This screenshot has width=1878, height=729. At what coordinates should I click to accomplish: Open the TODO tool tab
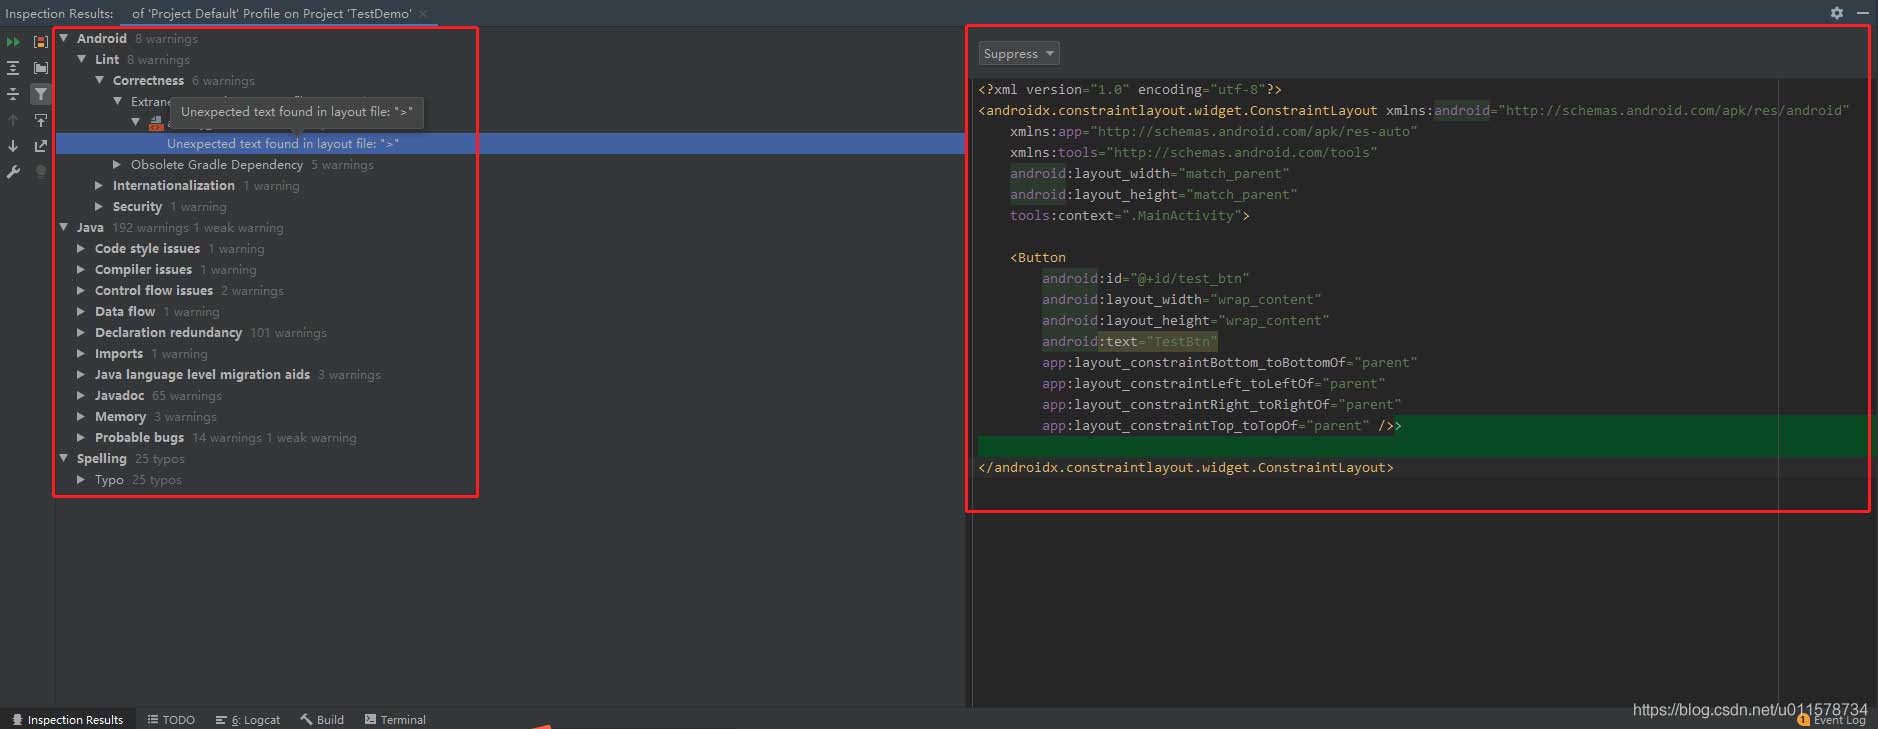171,719
